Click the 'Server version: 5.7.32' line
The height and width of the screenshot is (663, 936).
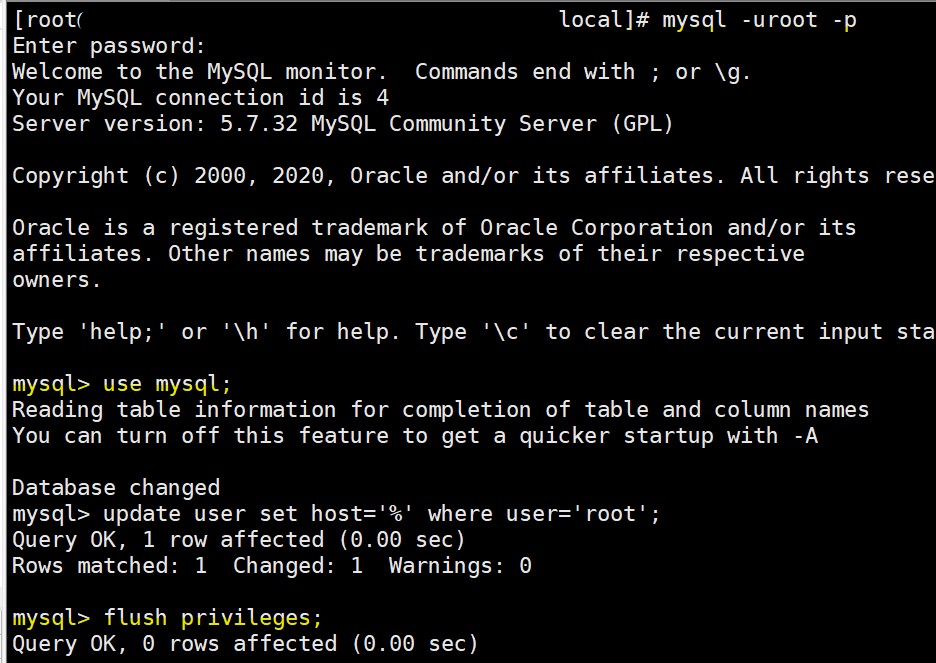[x=343, y=124]
